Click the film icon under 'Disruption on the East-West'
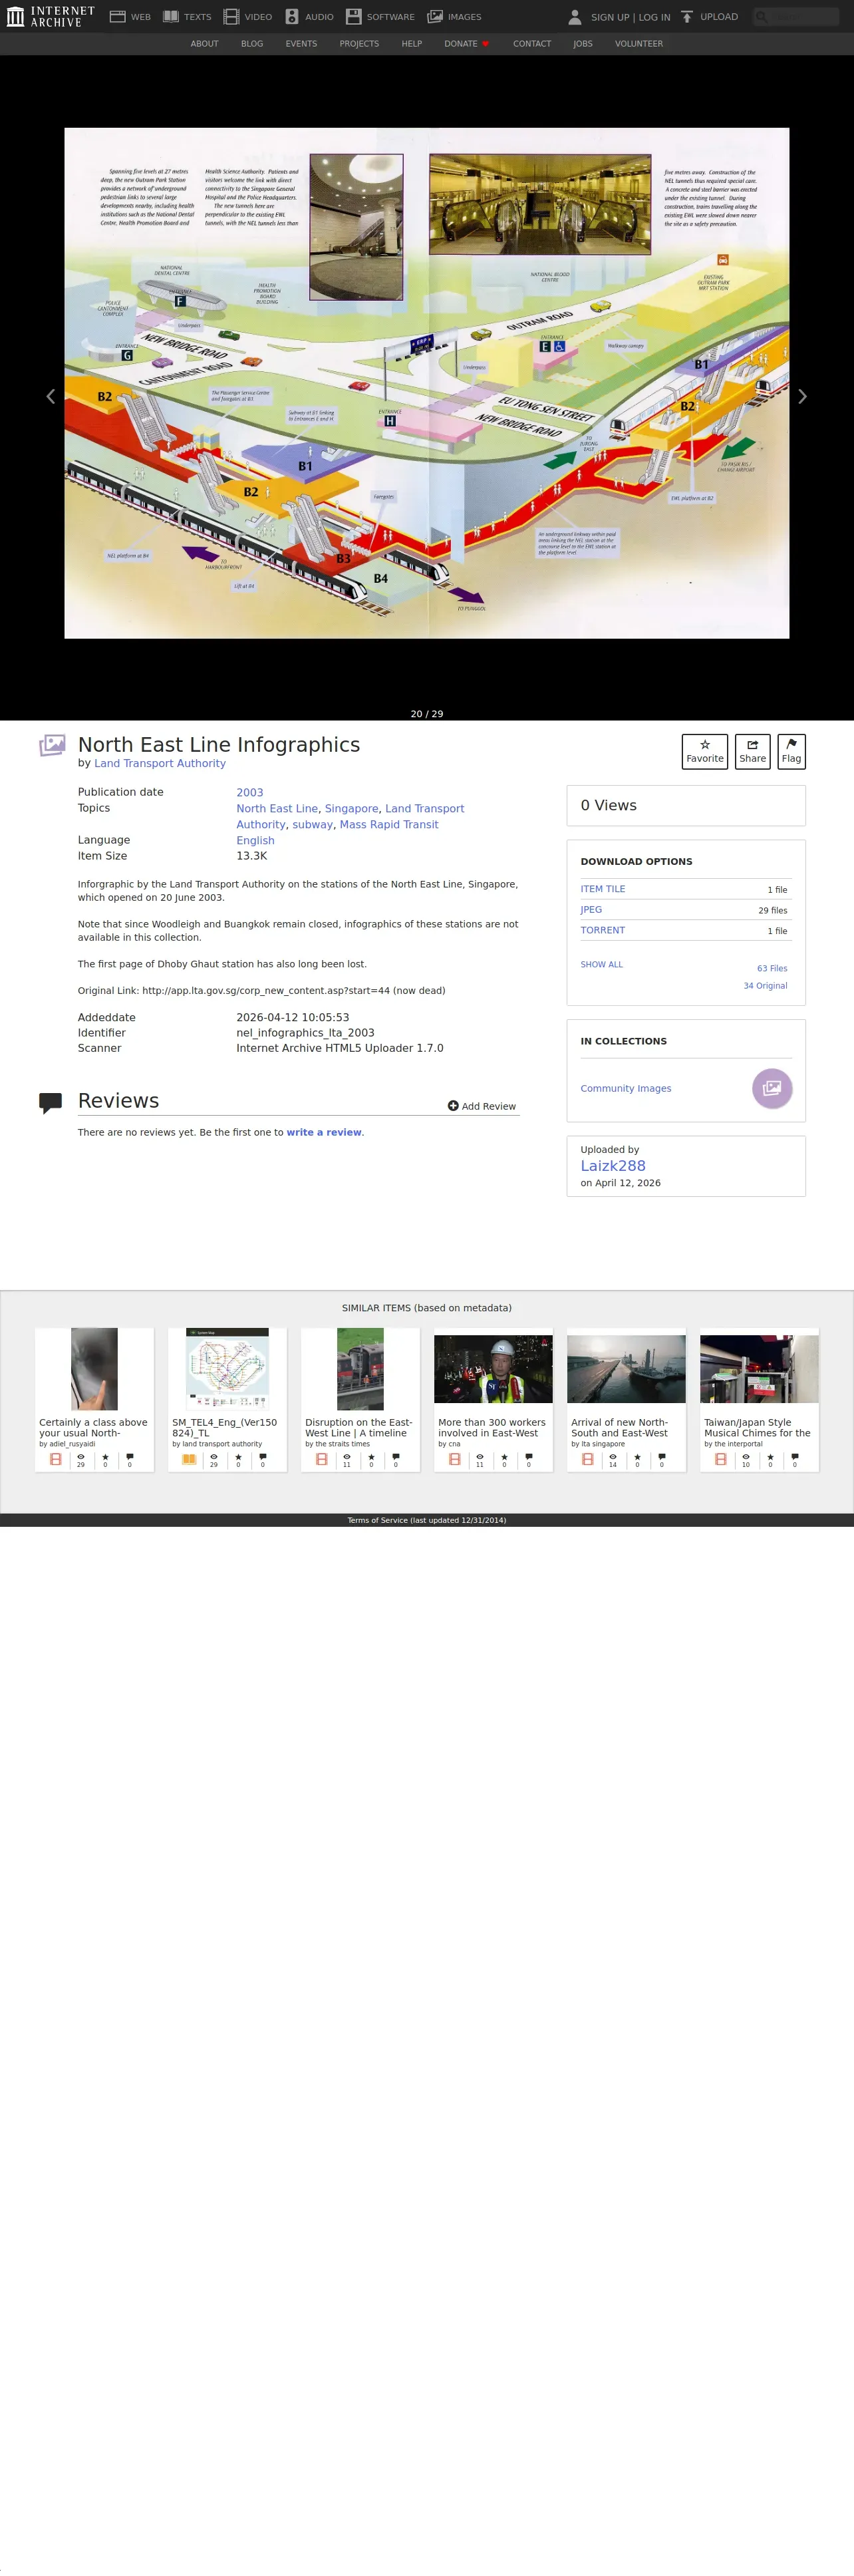The image size is (854, 2576). point(322,1460)
